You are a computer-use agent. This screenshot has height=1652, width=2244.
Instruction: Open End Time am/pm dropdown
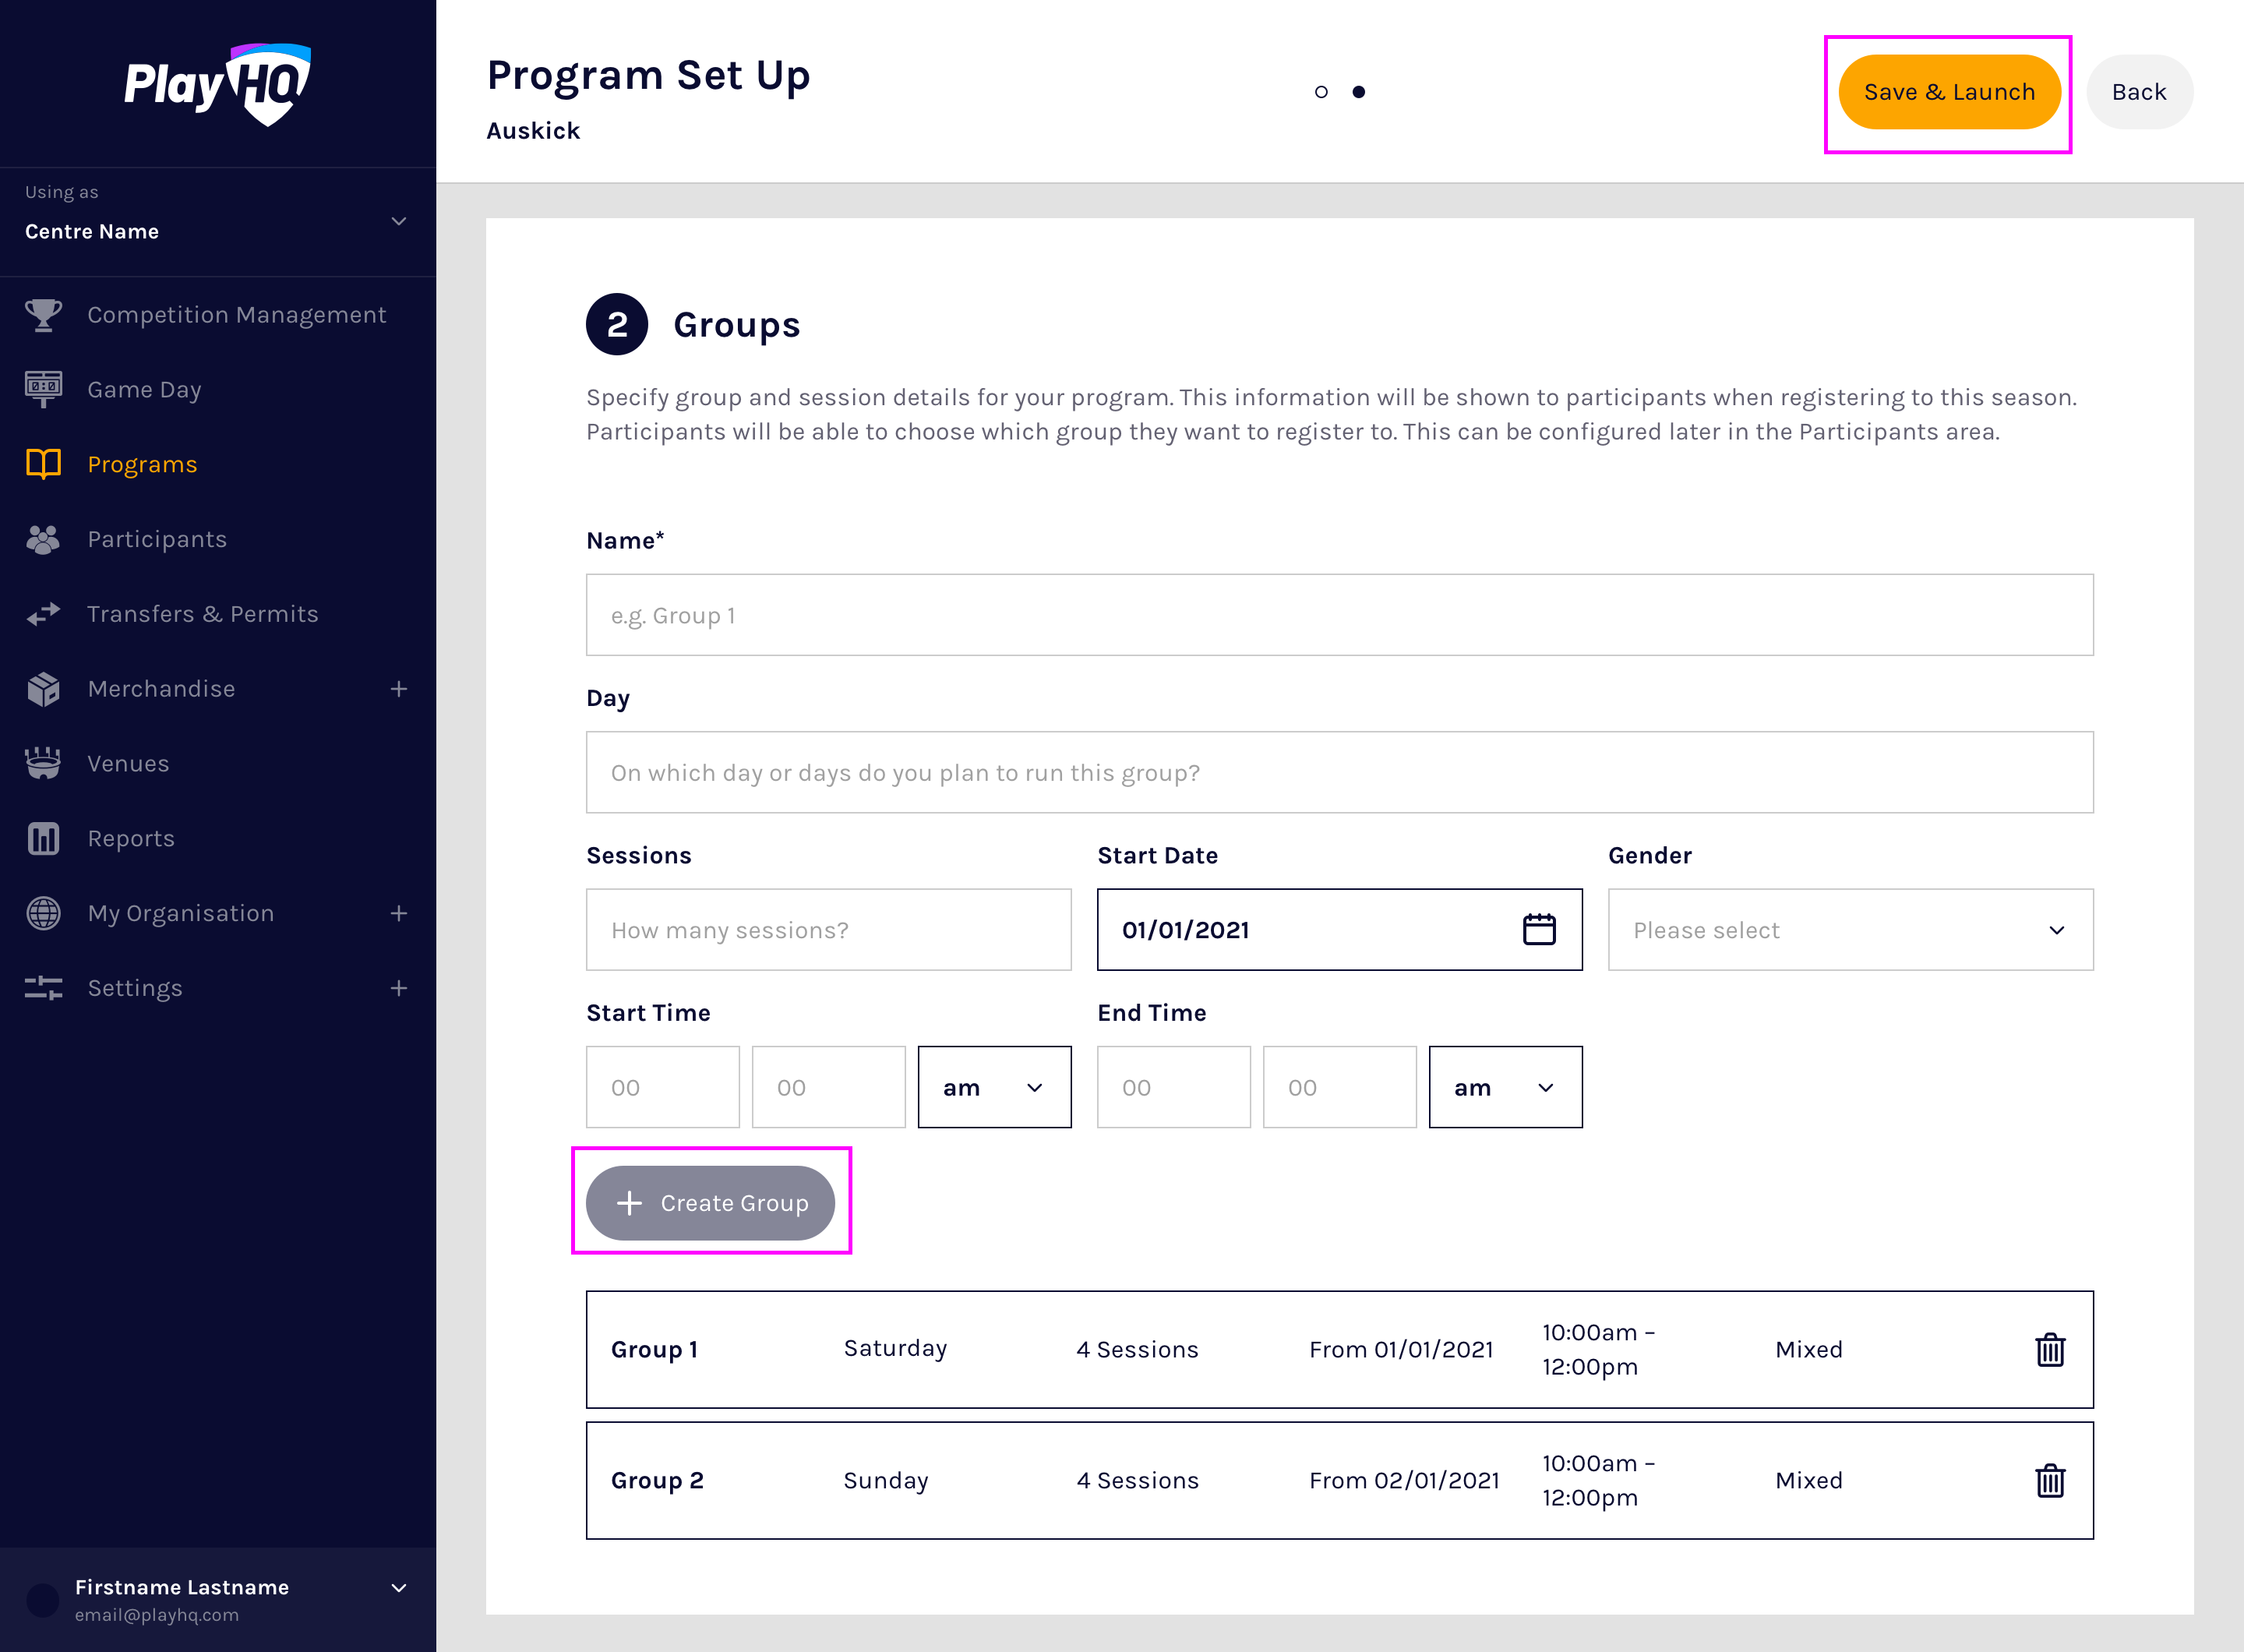coord(1504,1087)
